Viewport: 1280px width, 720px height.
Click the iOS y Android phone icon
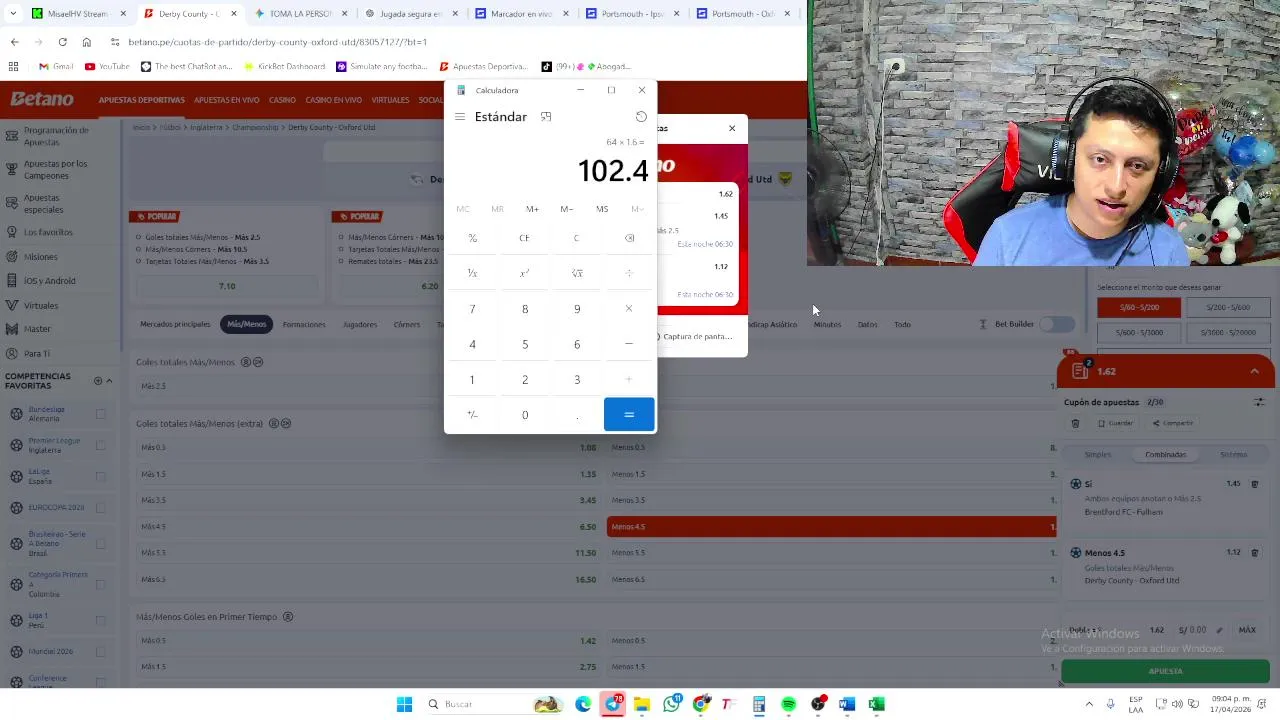[x=14, y=281]
